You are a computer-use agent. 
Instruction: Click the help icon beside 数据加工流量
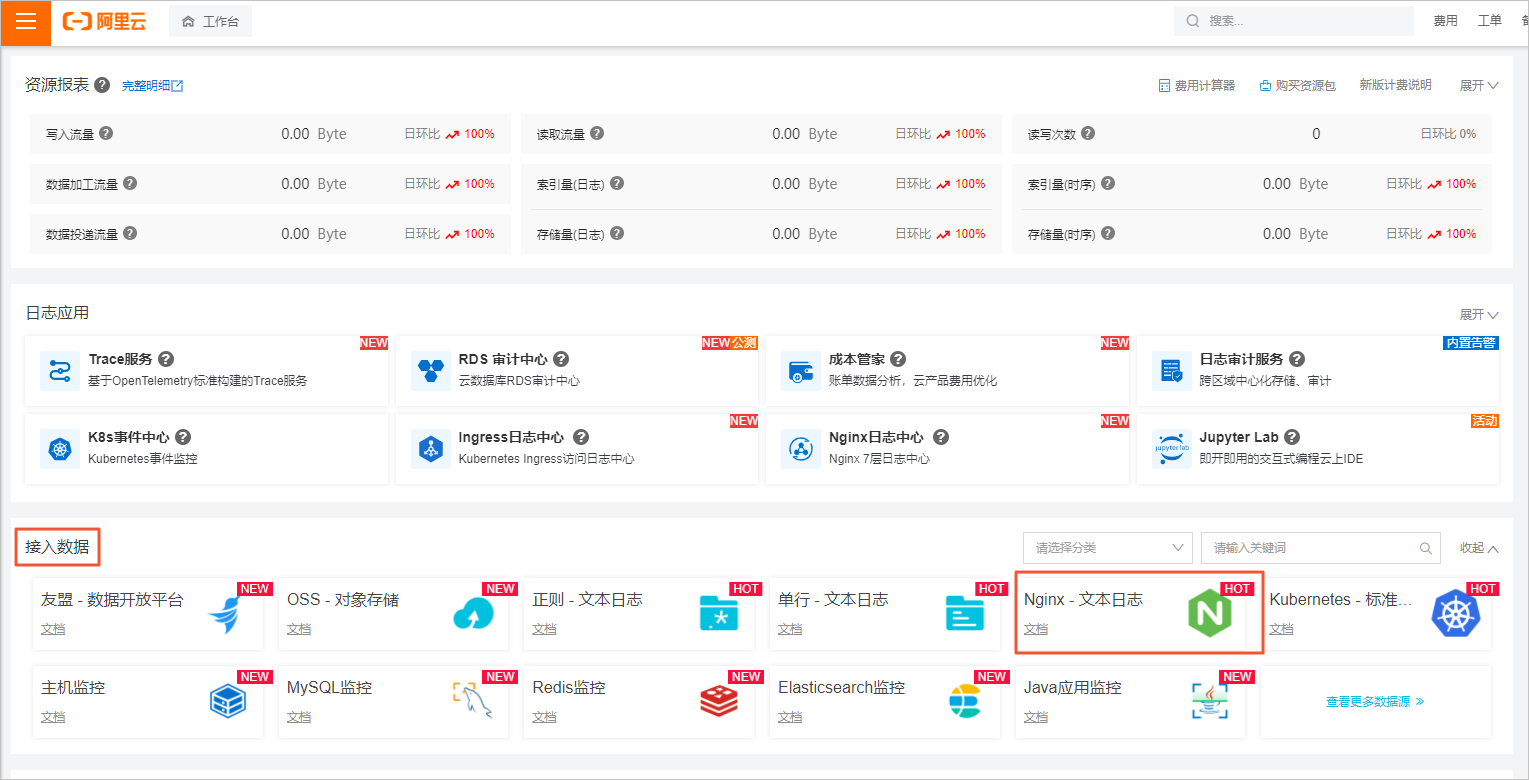(130, 183)
